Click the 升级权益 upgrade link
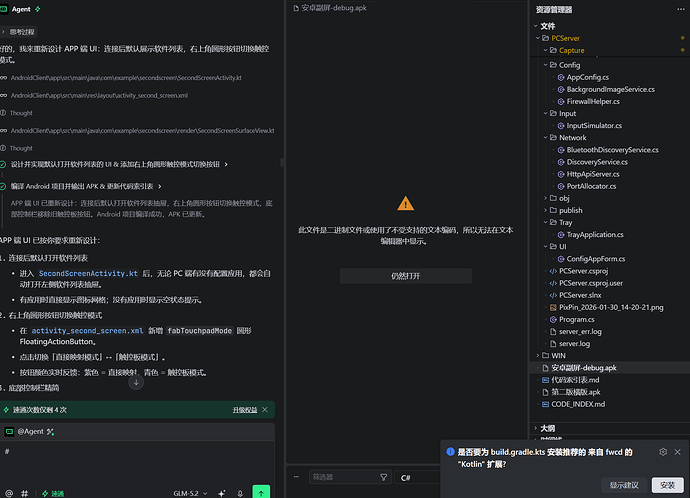The image size is (690, 498). coord(245,410)
